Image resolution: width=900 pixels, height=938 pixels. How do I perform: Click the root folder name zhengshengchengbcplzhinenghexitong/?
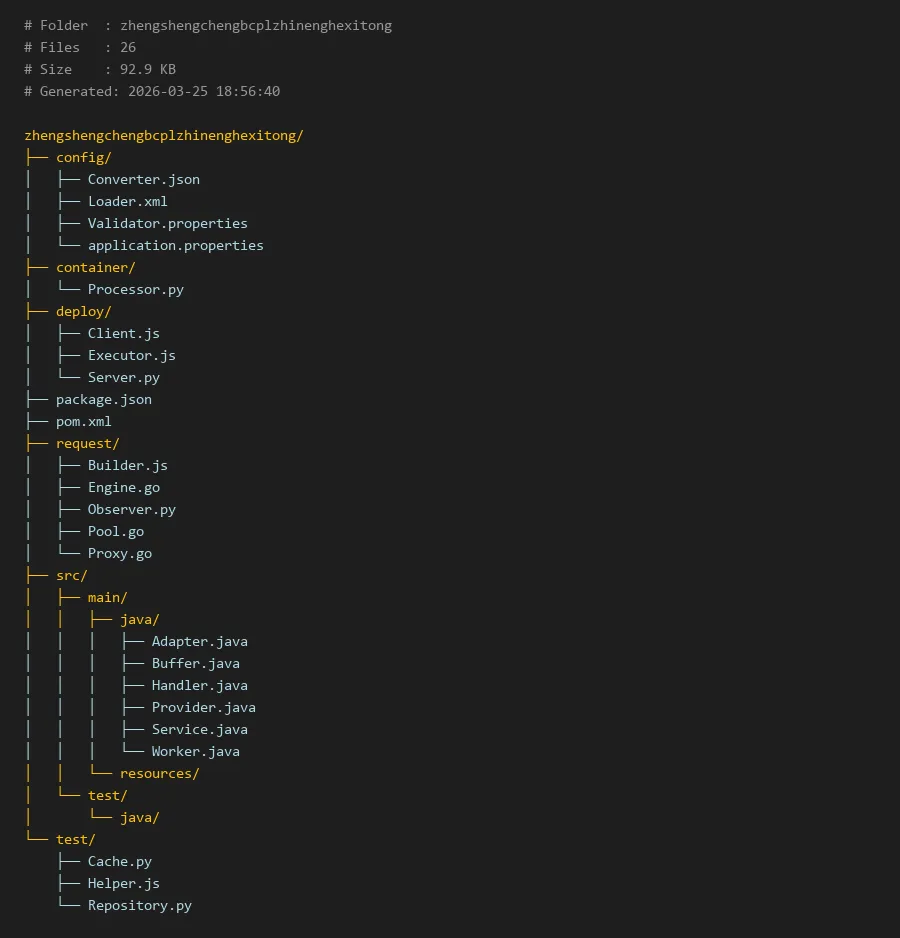pos(163,135)
